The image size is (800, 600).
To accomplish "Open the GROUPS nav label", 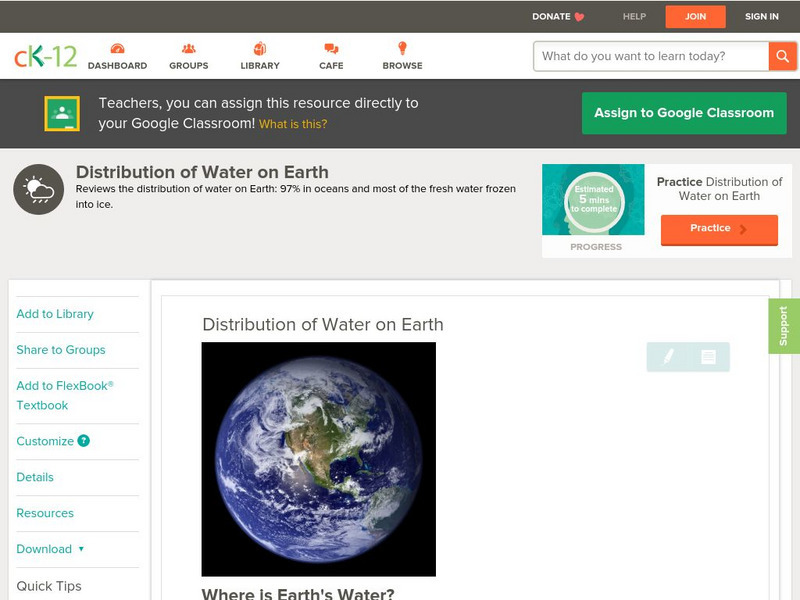I will click(189, 65).
